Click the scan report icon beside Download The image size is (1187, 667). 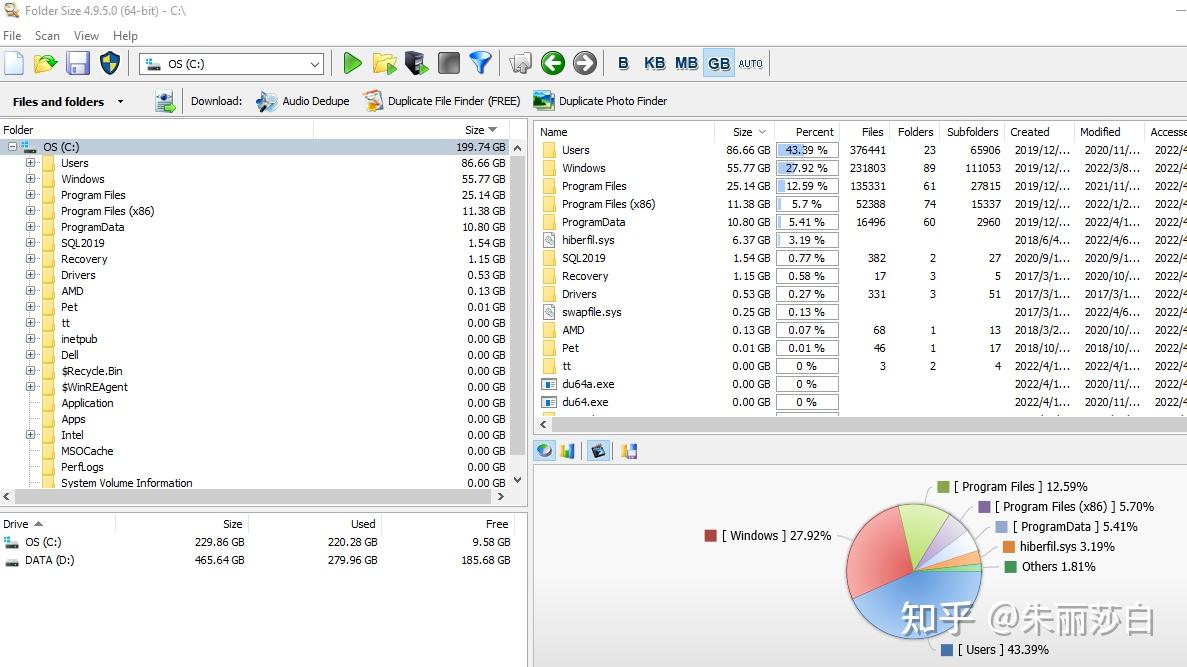click(x=165, y=101)
